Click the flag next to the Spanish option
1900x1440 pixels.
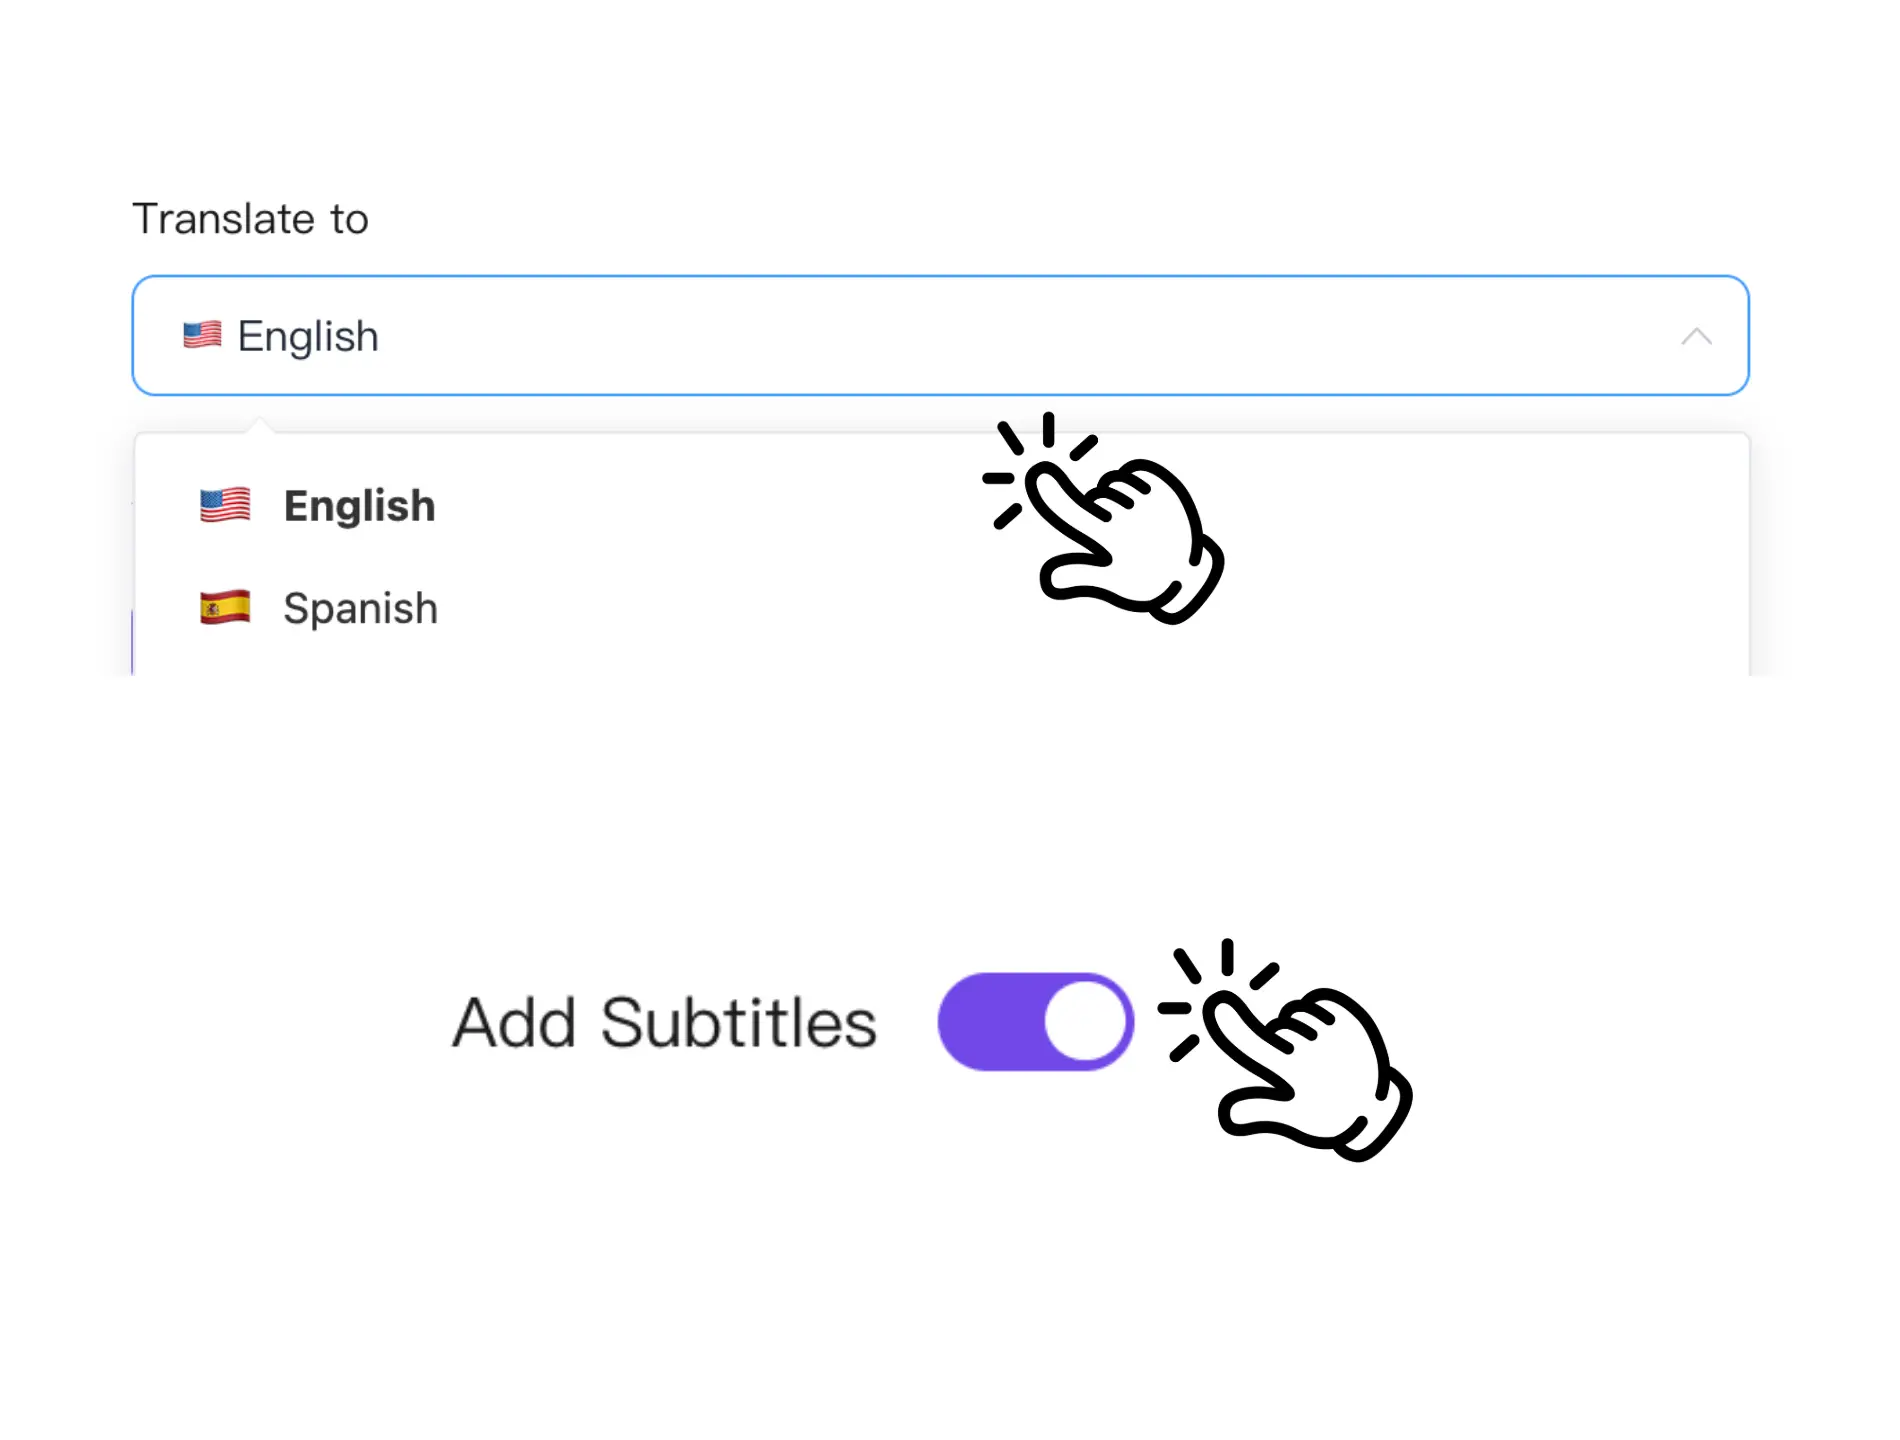click(224, 607)
